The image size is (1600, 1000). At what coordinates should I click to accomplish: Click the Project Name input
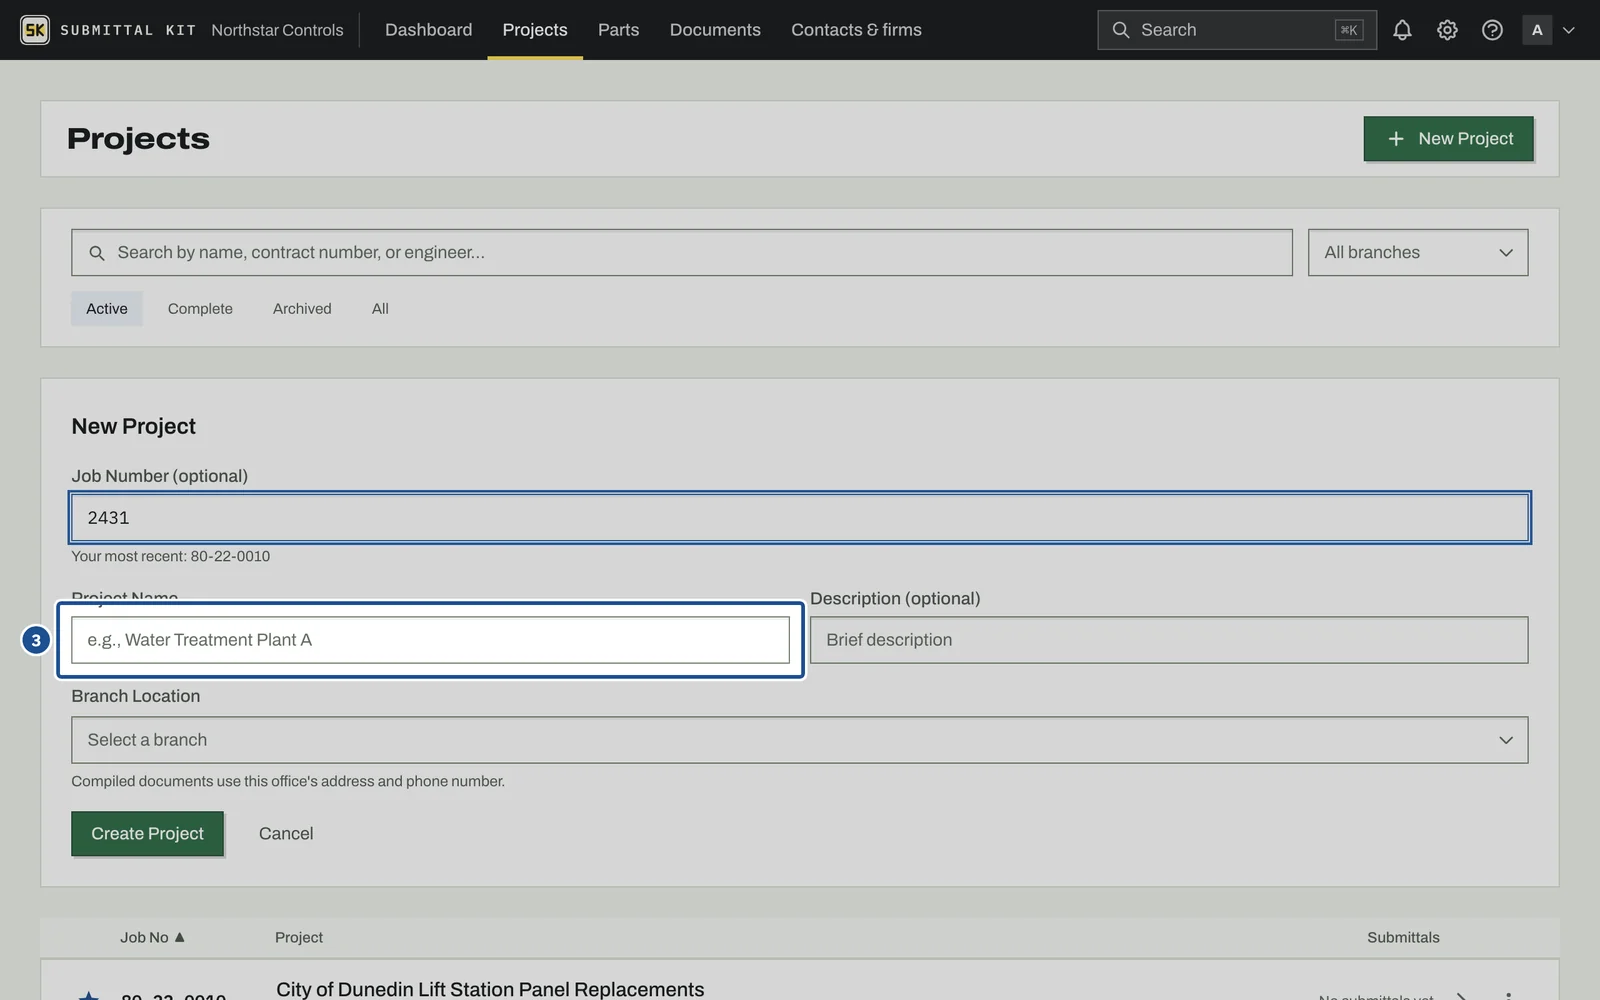(430, 640)
